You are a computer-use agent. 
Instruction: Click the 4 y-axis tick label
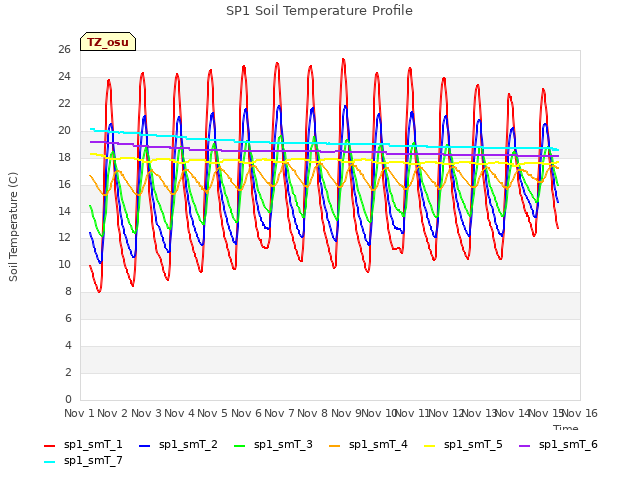[x=68, y=345]
